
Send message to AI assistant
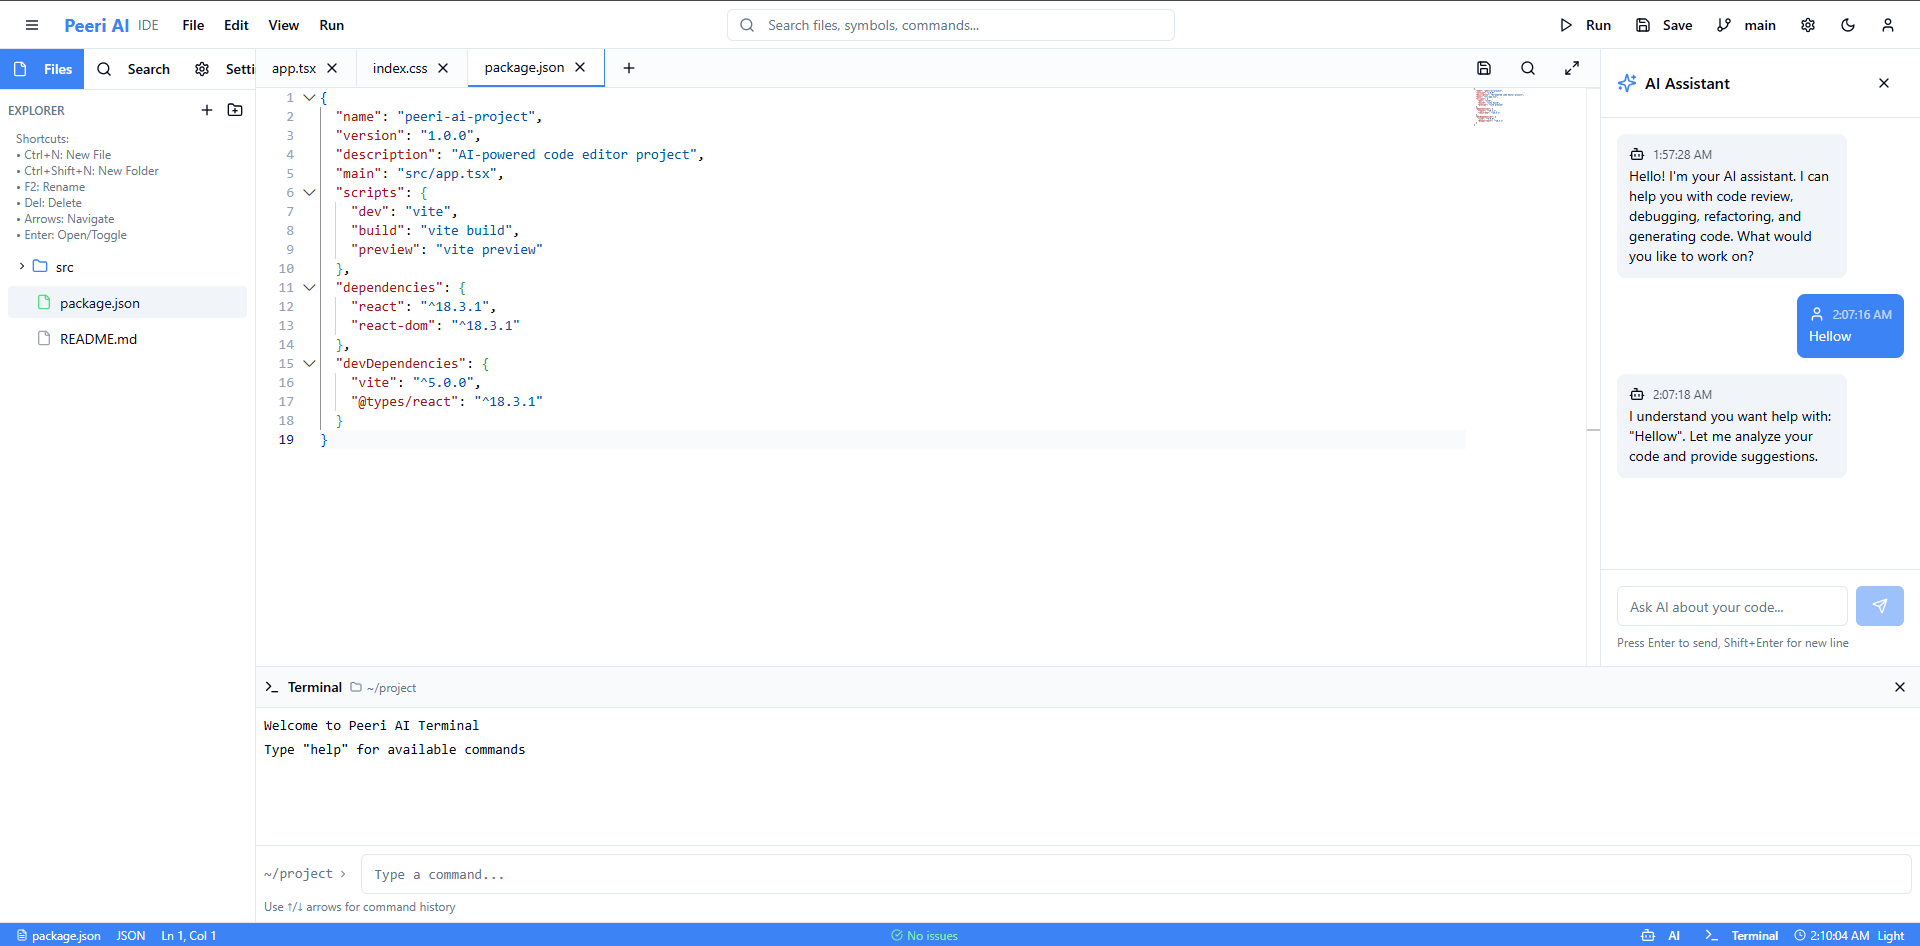click(1879, 606)
